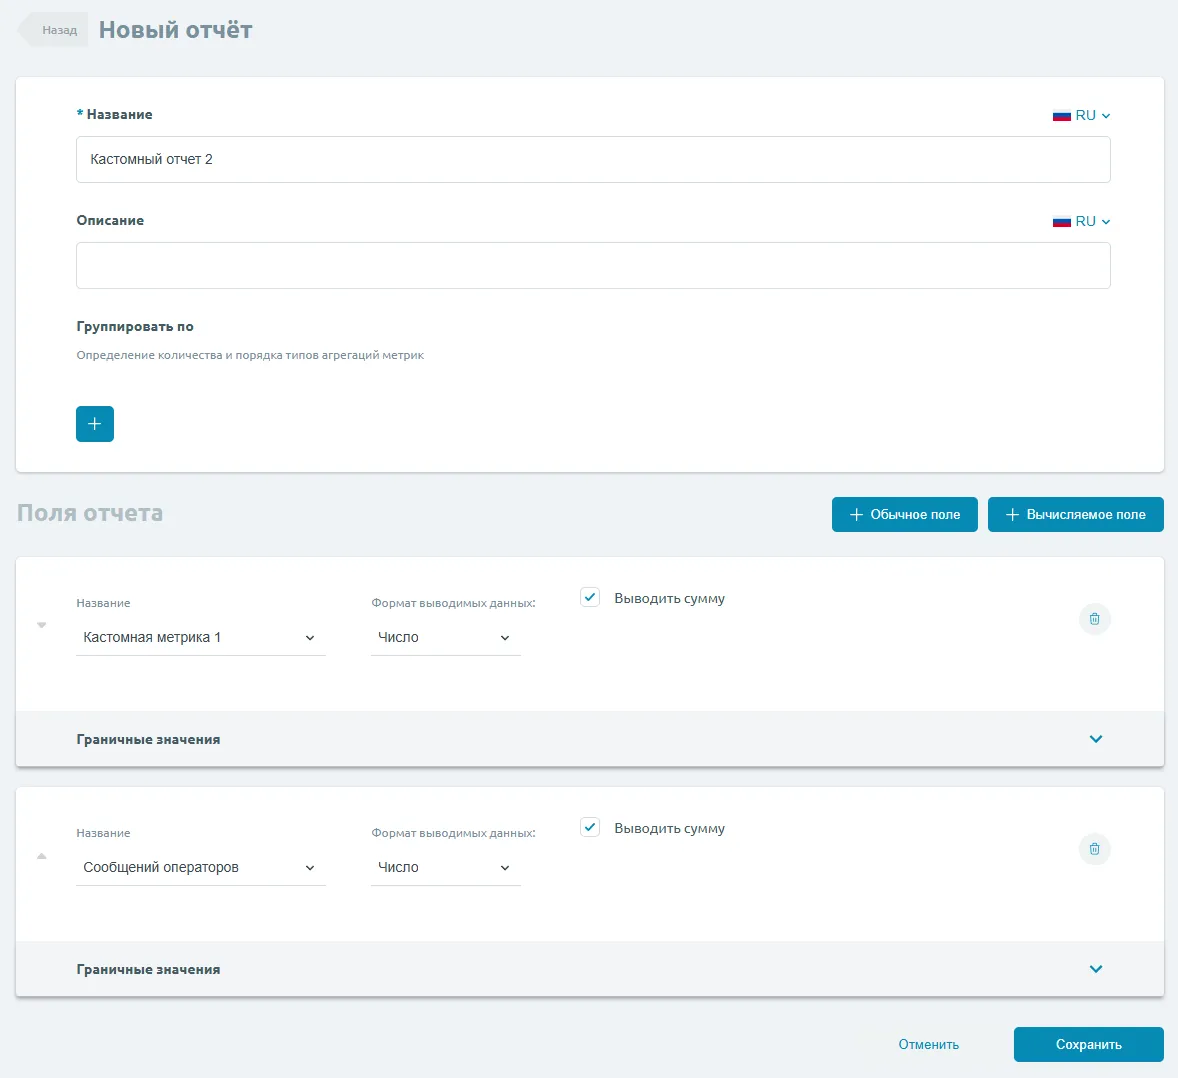Screen dimensions: 1178x1078
Task: Click the plus icon under Группировать по
Action: [x=95, y=424]
